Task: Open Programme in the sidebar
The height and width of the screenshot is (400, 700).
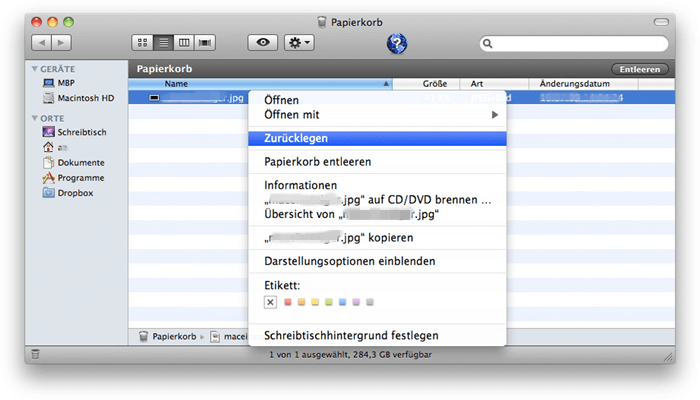Action: tap(74, 178)
